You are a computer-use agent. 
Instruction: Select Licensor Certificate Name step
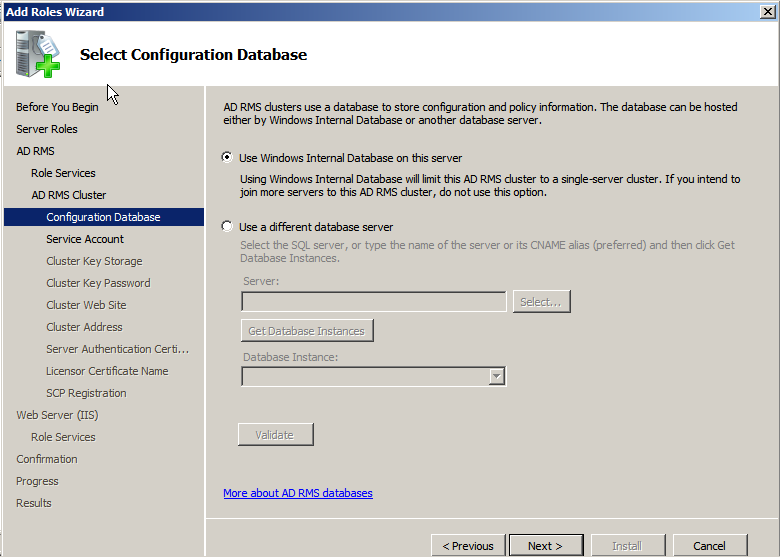pyautogui.click(x=107, y=371)
